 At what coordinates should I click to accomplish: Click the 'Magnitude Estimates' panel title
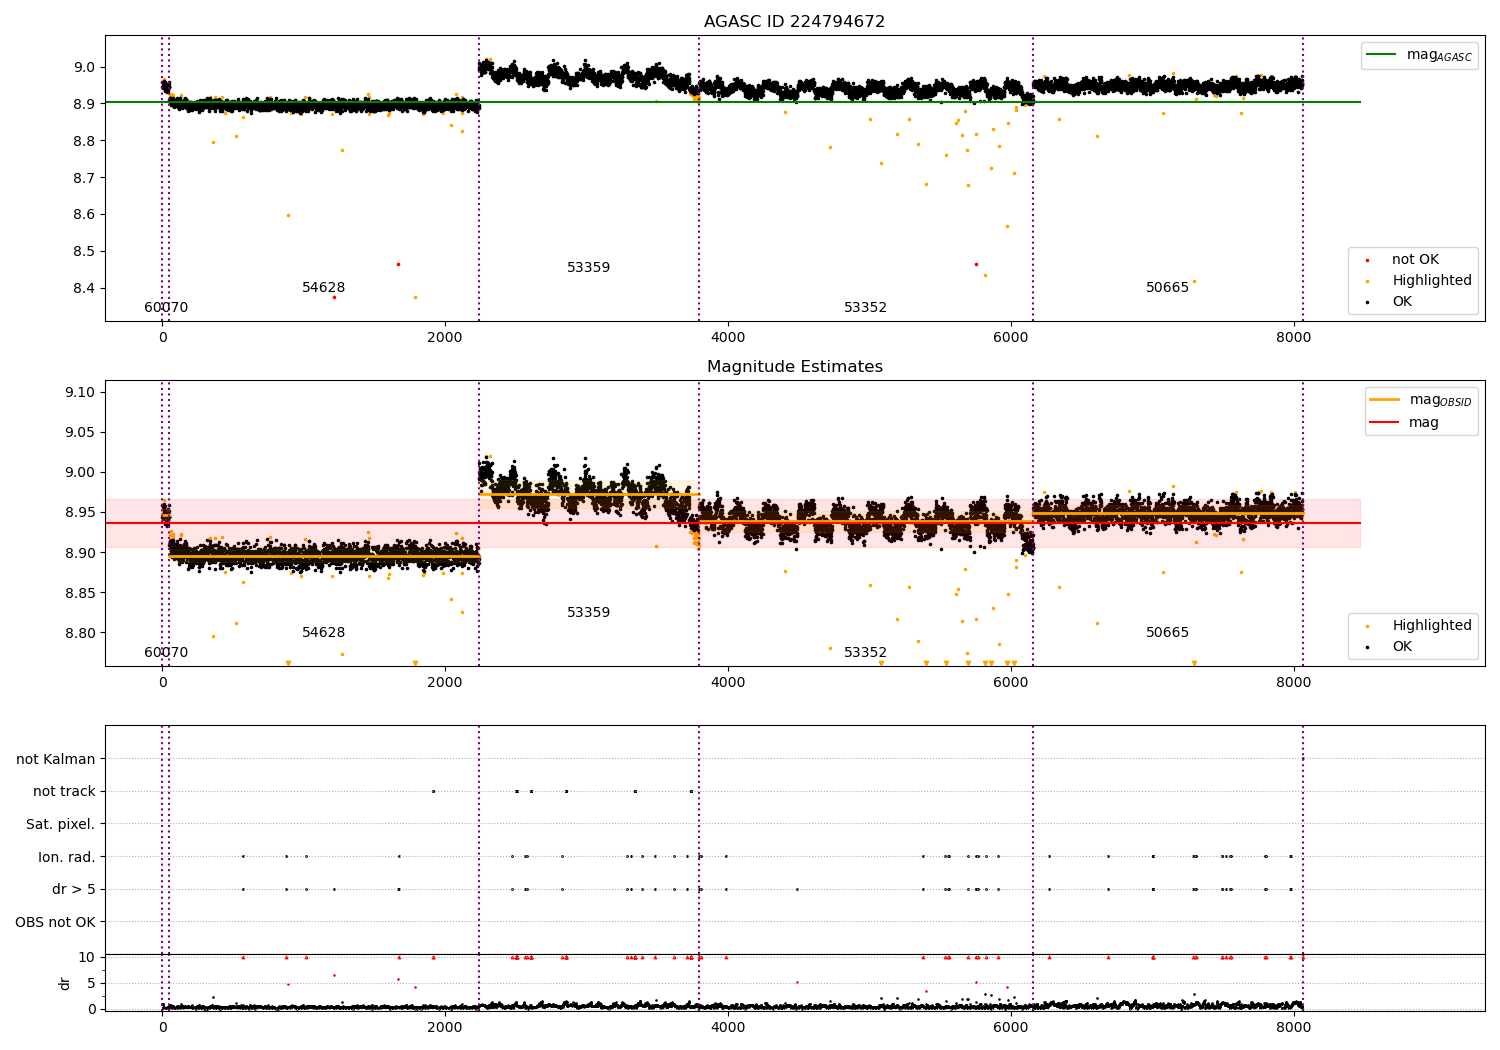[x=794, y=367]
